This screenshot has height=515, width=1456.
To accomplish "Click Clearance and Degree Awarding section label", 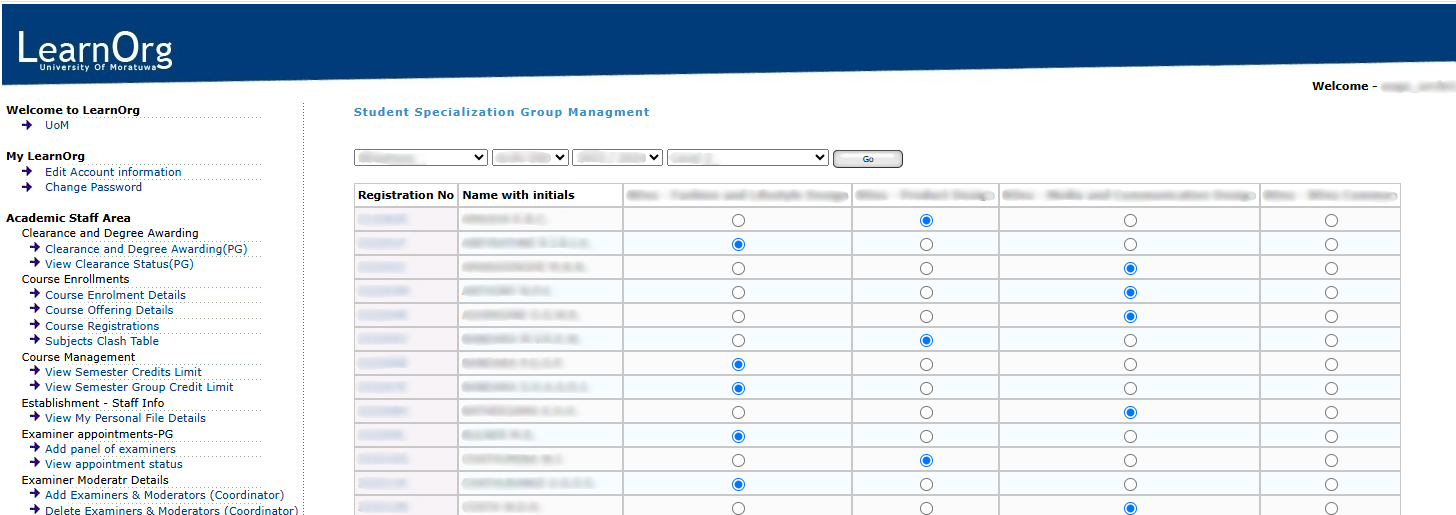I will coord(110,233).
